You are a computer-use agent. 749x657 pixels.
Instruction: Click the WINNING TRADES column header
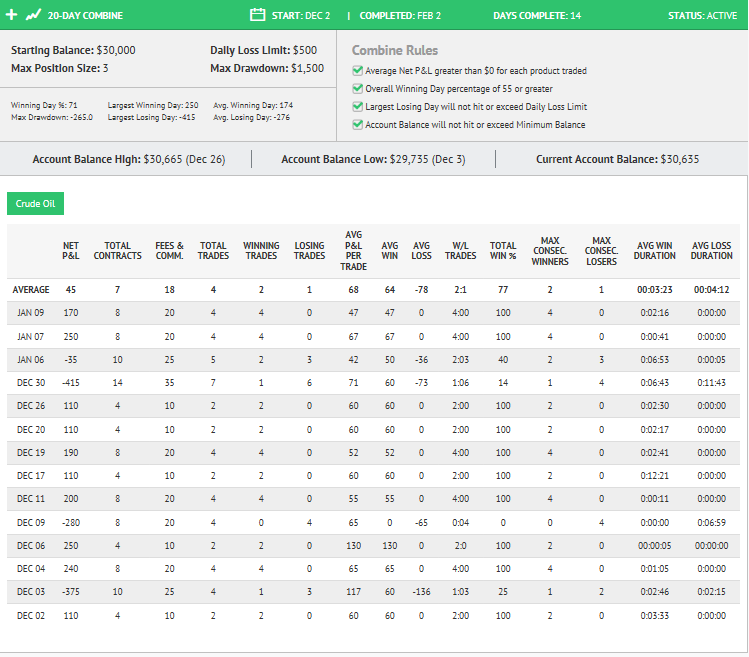tap(261, 250)
